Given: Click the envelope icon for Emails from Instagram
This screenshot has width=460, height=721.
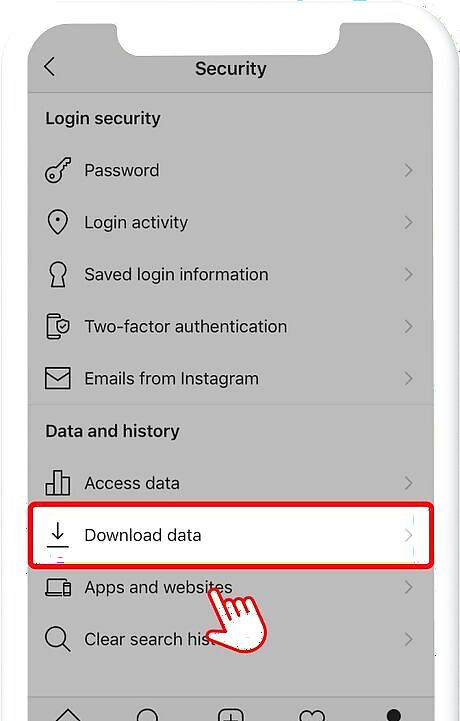Looking at the screenshot, I should 58,378.
